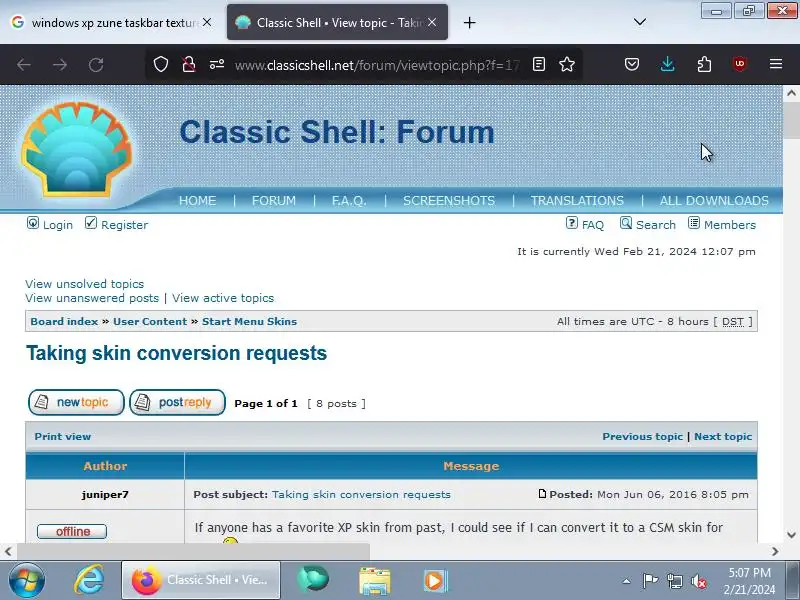The image size is (800, 600).
Task: Close the Classic Shell View topic tab
Action: (432, 22)
